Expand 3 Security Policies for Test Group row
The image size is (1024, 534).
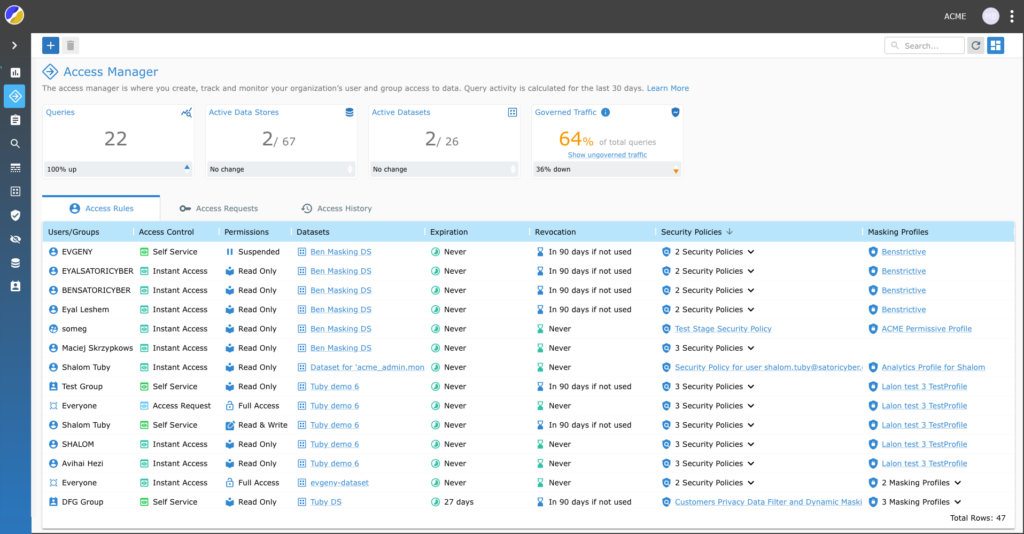click(x=751, y=386)
